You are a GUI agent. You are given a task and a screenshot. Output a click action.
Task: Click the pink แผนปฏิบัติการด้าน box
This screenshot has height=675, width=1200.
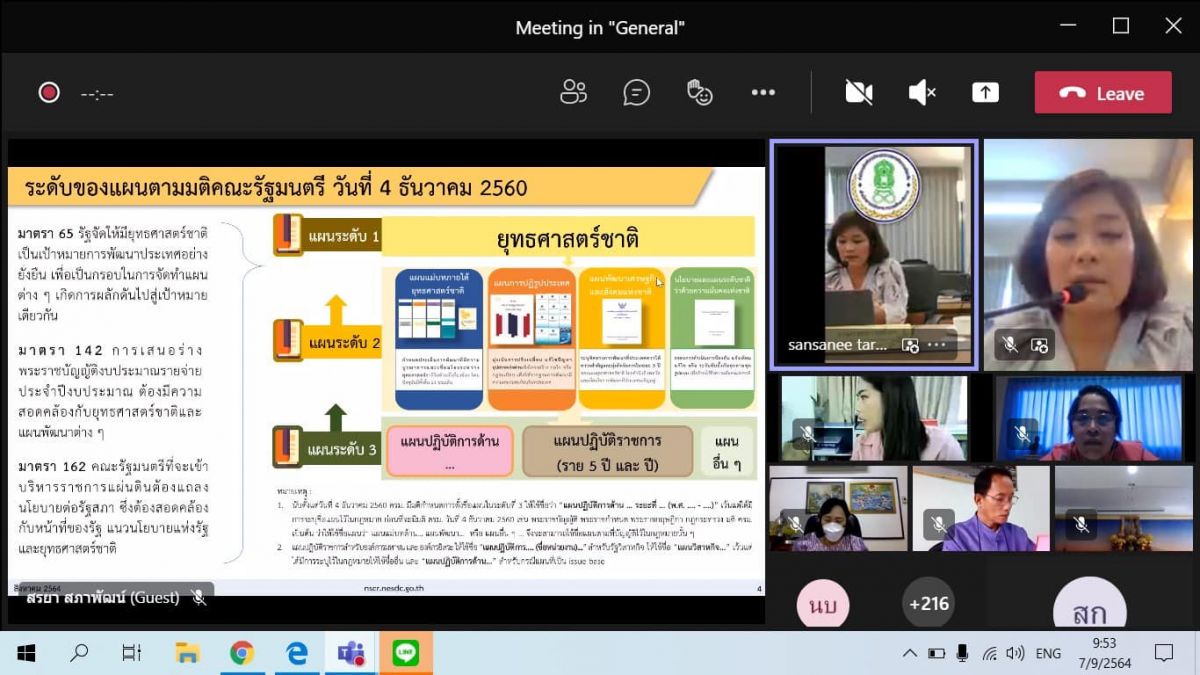[449, 450]
